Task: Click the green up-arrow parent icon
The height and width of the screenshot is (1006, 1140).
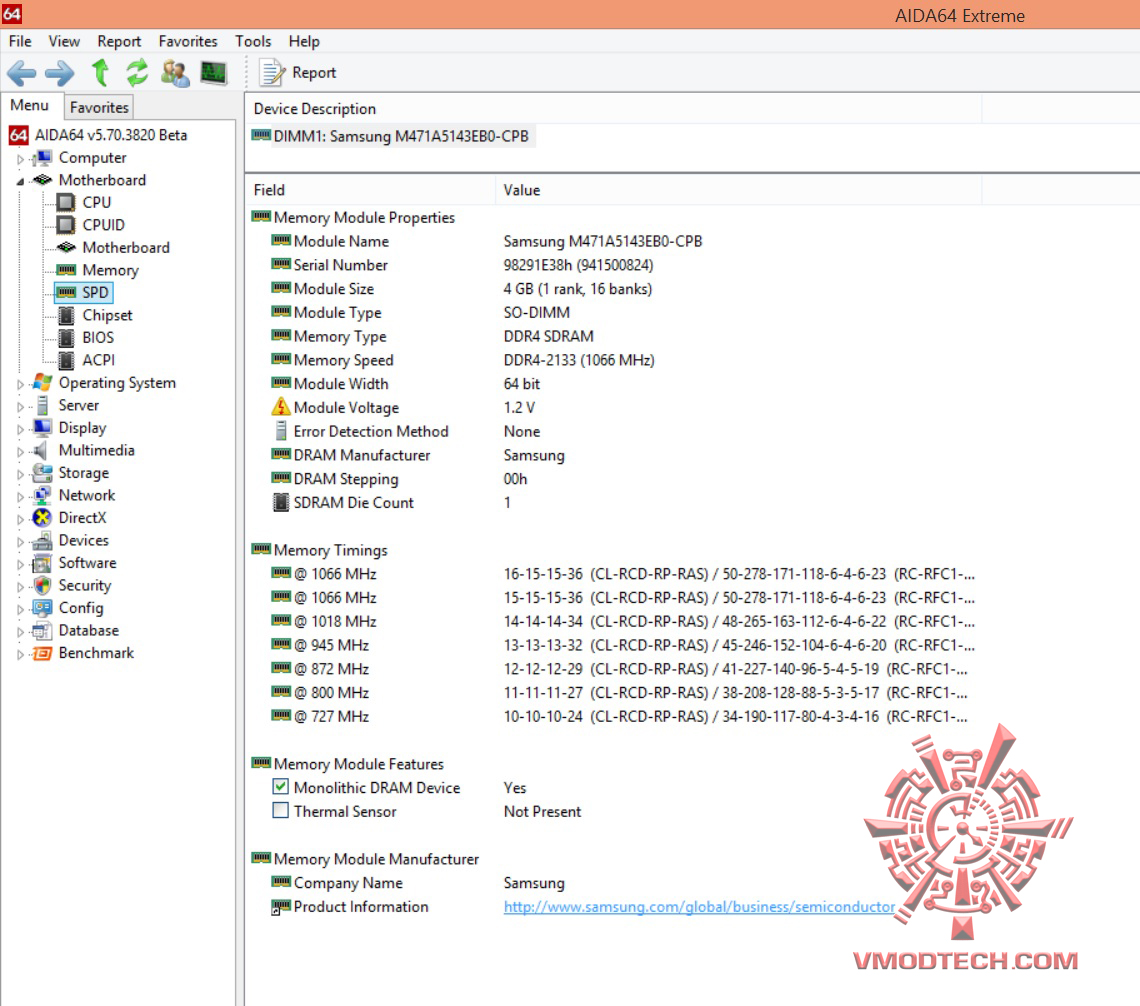Action: point(100,73)
